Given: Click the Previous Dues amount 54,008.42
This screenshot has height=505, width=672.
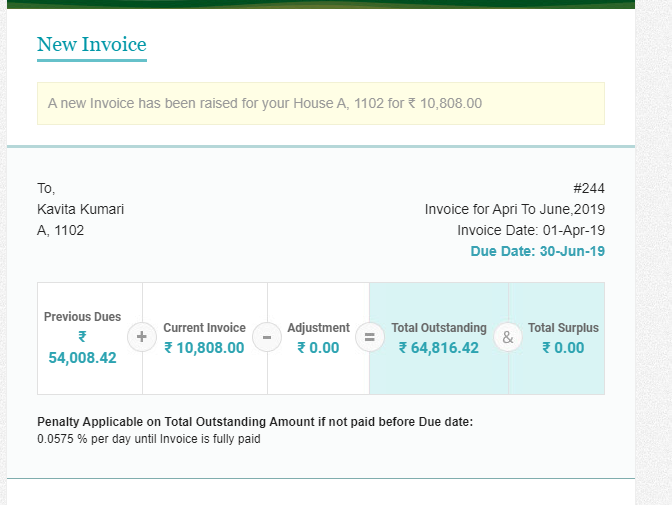Looking at the screenshot, I should (x=82, y=358).
